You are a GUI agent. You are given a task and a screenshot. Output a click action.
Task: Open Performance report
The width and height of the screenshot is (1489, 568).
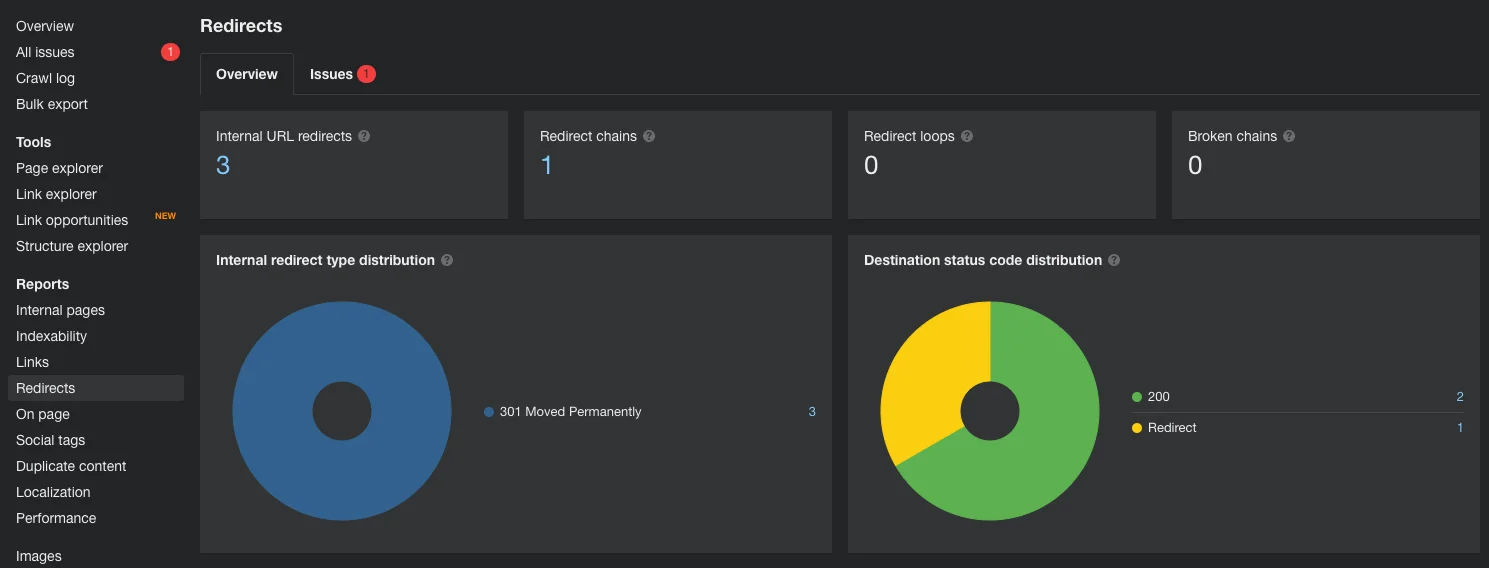56,518
